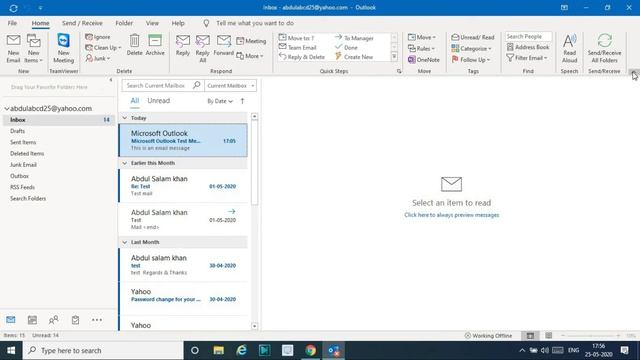This screenshot has width=640, height=360.
Task: Open the Folder ribbon tab
Action: pos(124,23)
